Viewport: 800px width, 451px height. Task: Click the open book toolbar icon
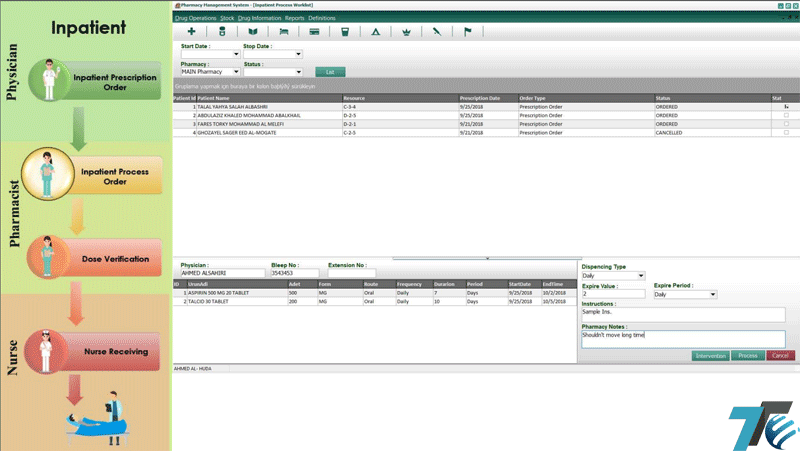252,32
